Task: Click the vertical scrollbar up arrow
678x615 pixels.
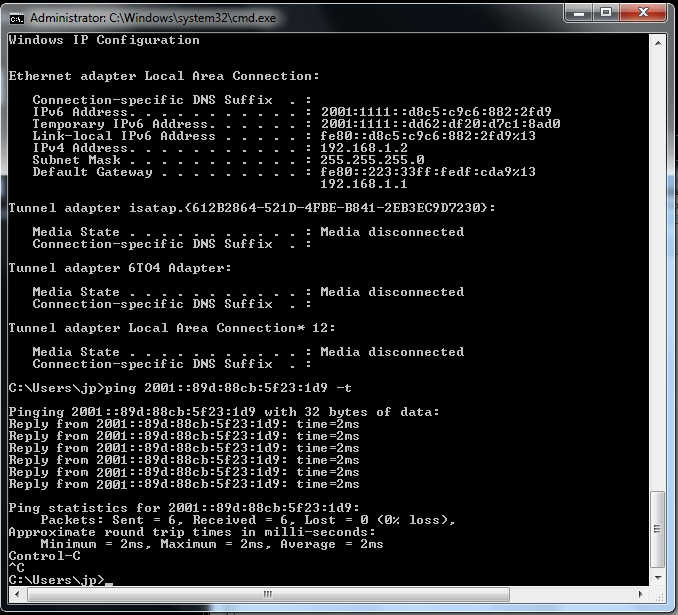Action: click(658, 43)
